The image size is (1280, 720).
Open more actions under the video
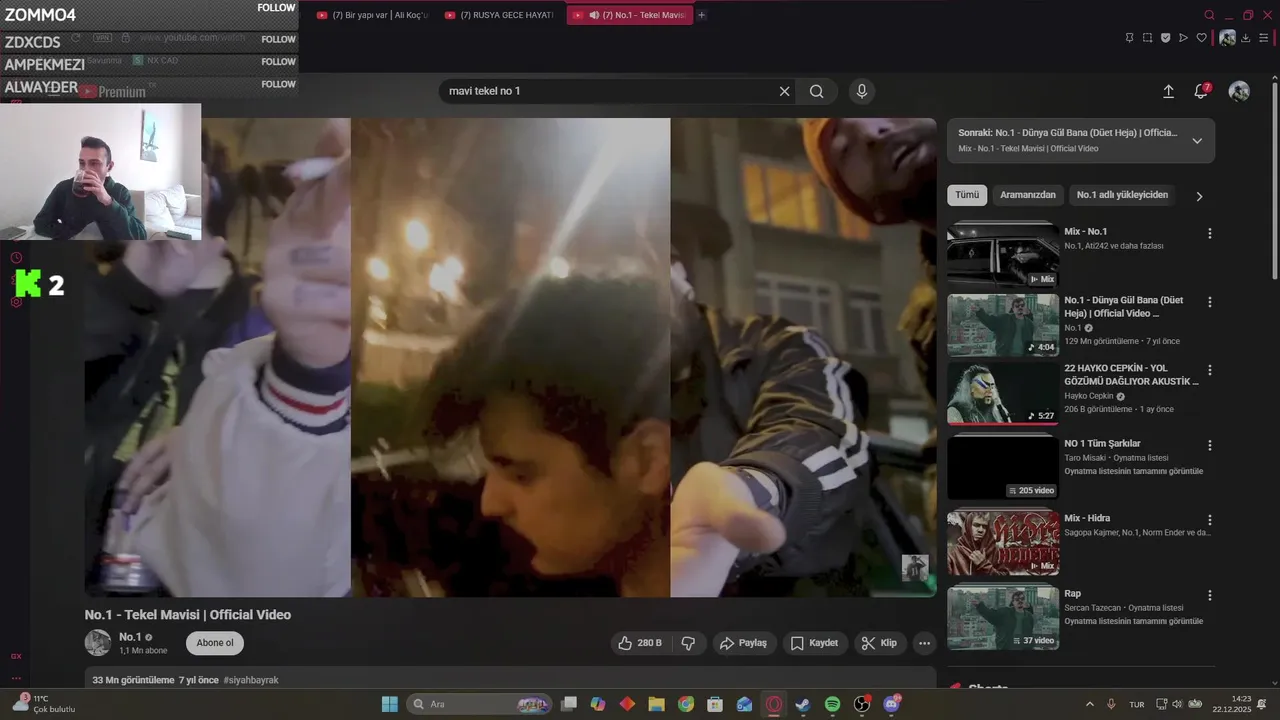(x=925, y=643)
